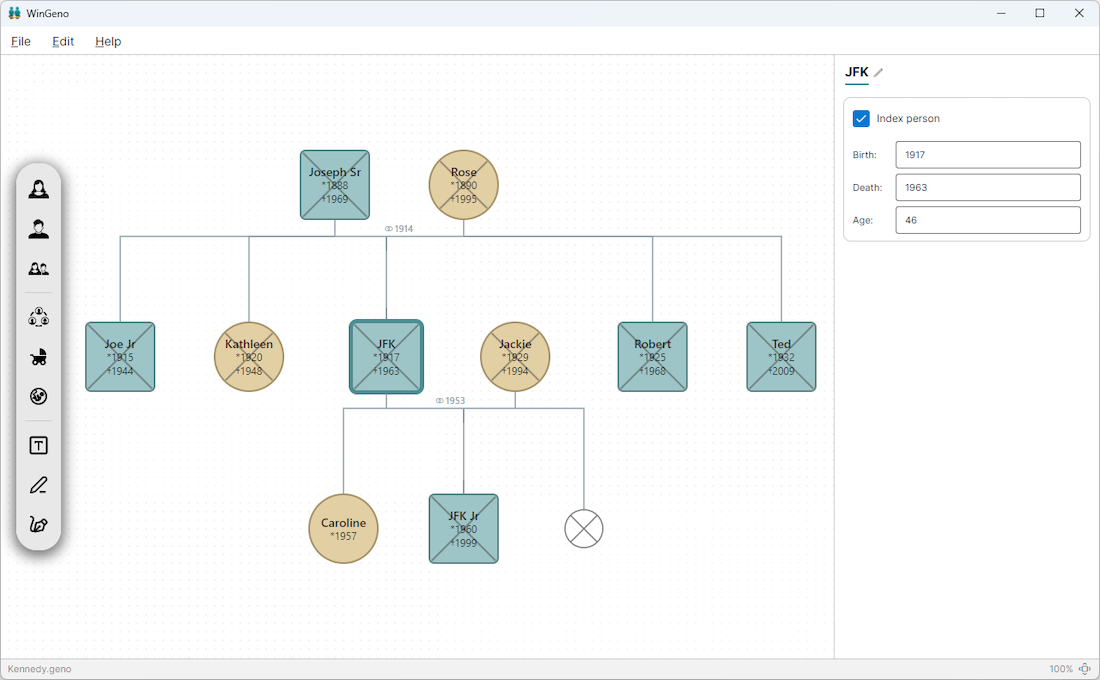1100x680 pixels.
Task: Select the add couple tool
Action: pos(39,269)
